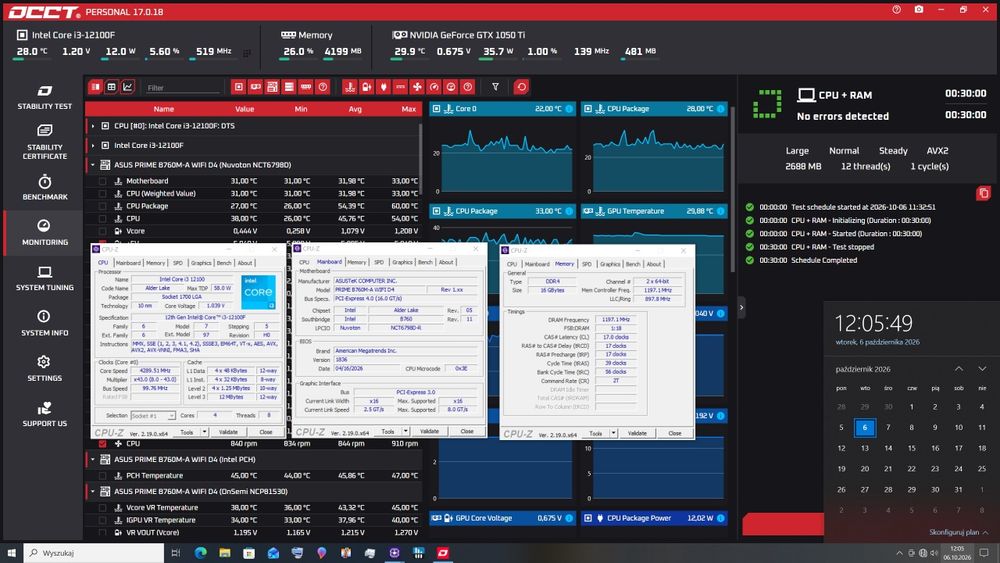Open Graphics tab in Mainboard CPU-Z window
1000x563 pixels.
tap(402, 262)
